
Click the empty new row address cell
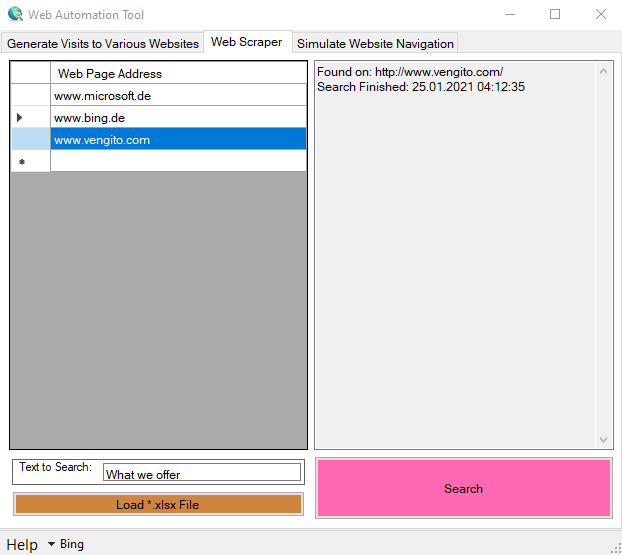(178, 161)
